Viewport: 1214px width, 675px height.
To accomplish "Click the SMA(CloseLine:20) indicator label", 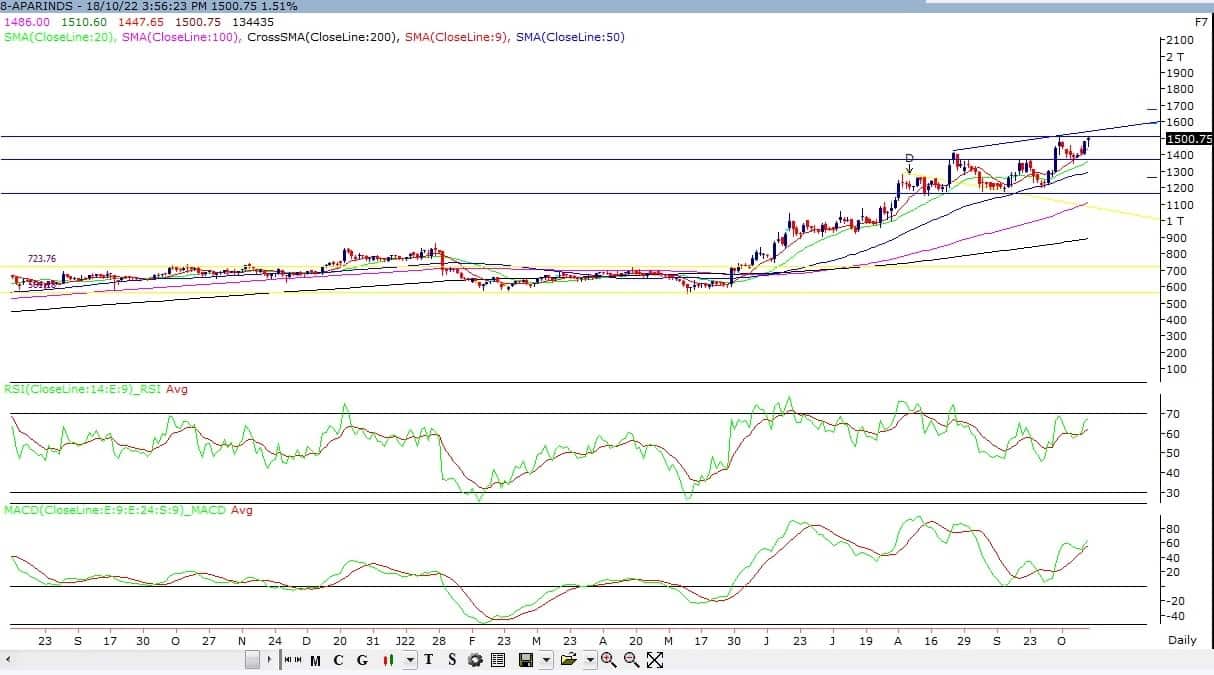I will click(x=59, y=37).
